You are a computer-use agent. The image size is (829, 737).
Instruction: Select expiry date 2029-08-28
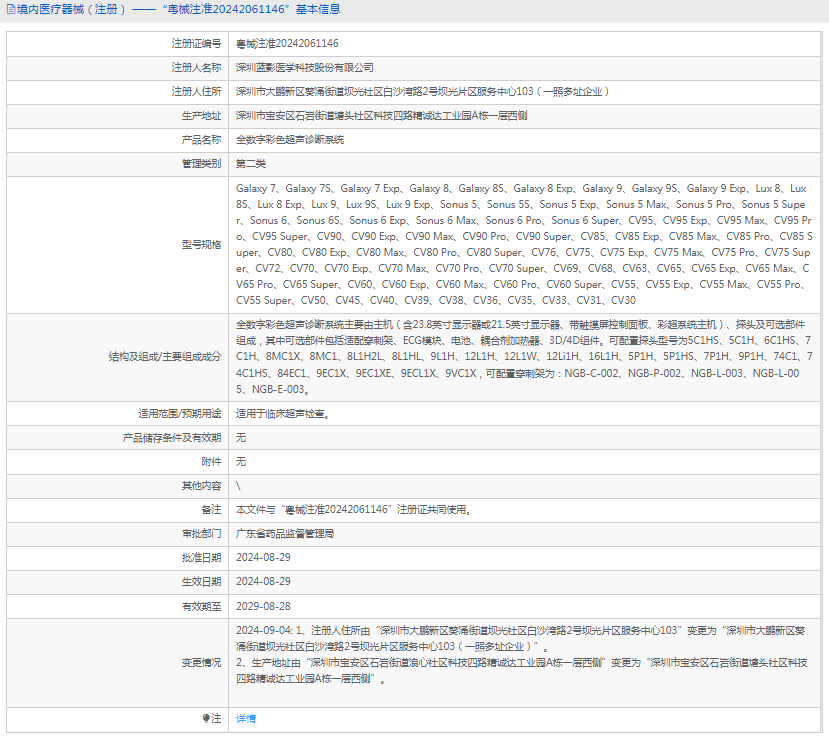point(263,606)
